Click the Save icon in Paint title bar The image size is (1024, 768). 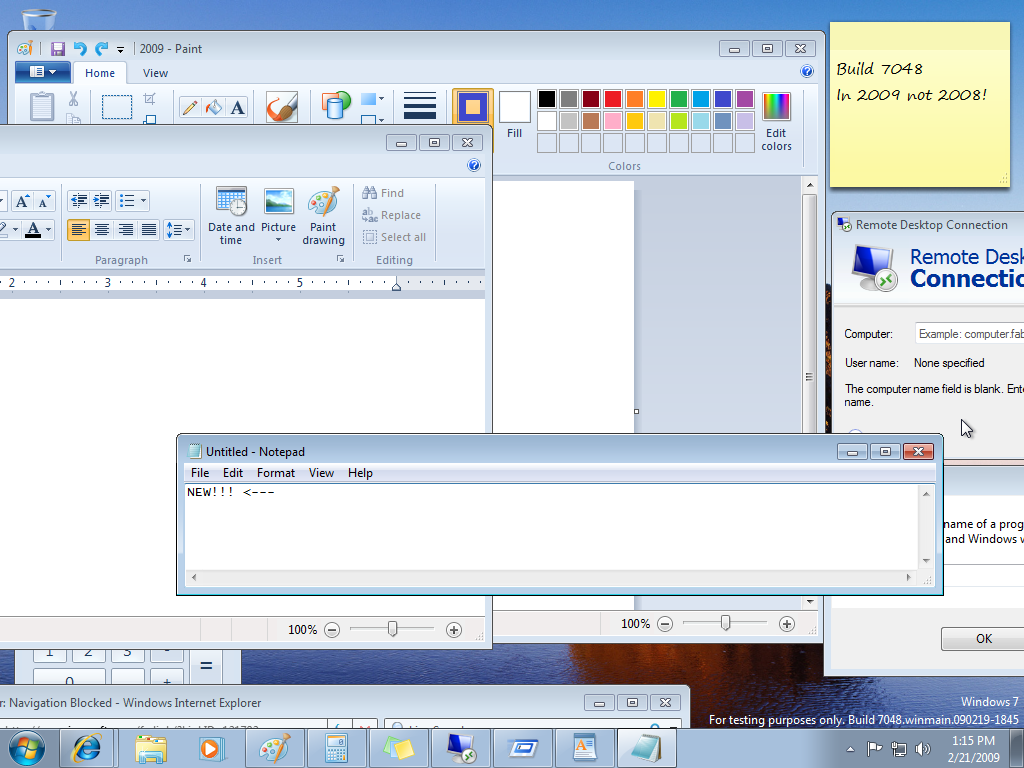tap(57, 49)
